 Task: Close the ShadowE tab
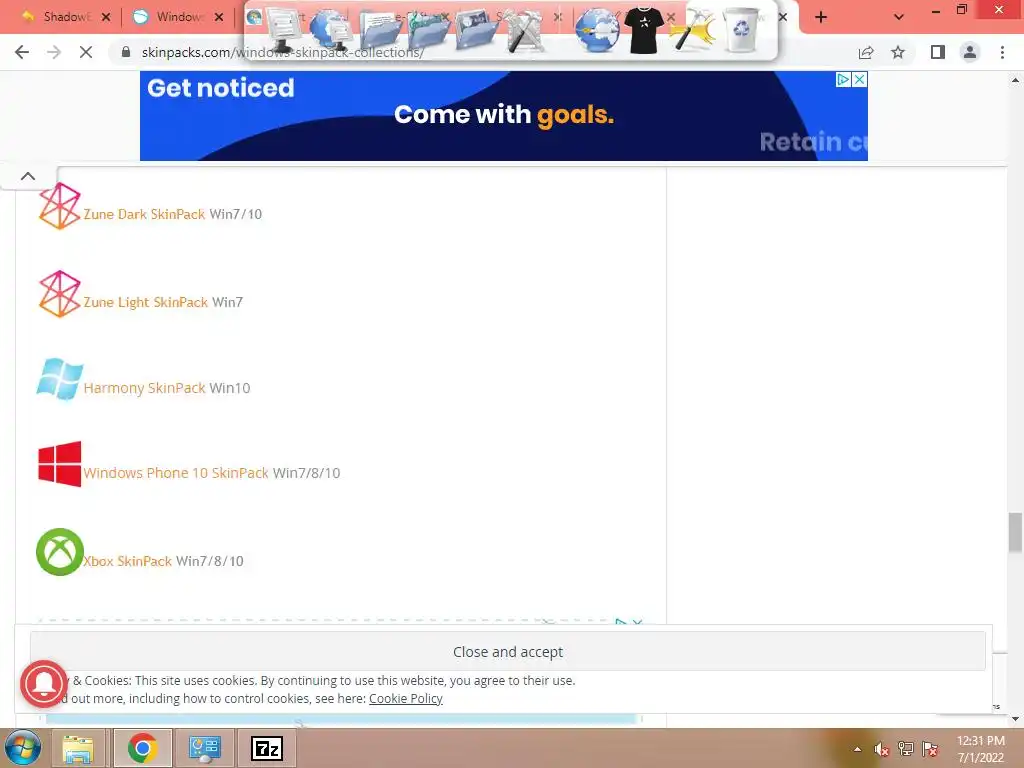106,17
